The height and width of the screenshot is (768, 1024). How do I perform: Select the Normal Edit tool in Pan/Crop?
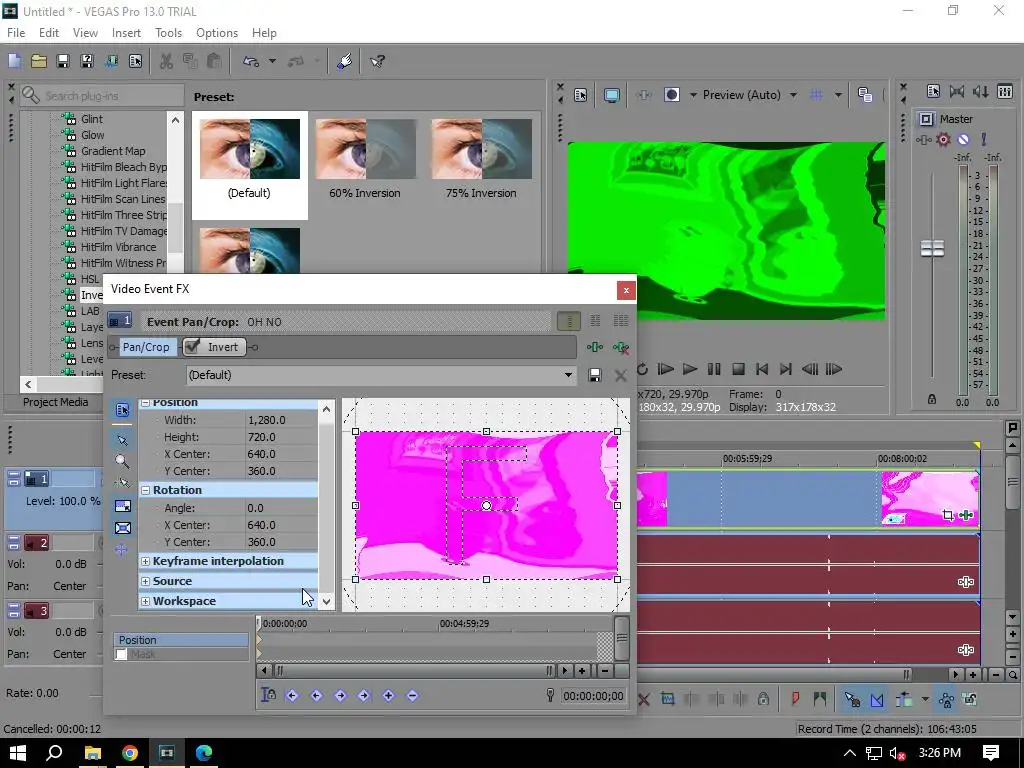122,440
